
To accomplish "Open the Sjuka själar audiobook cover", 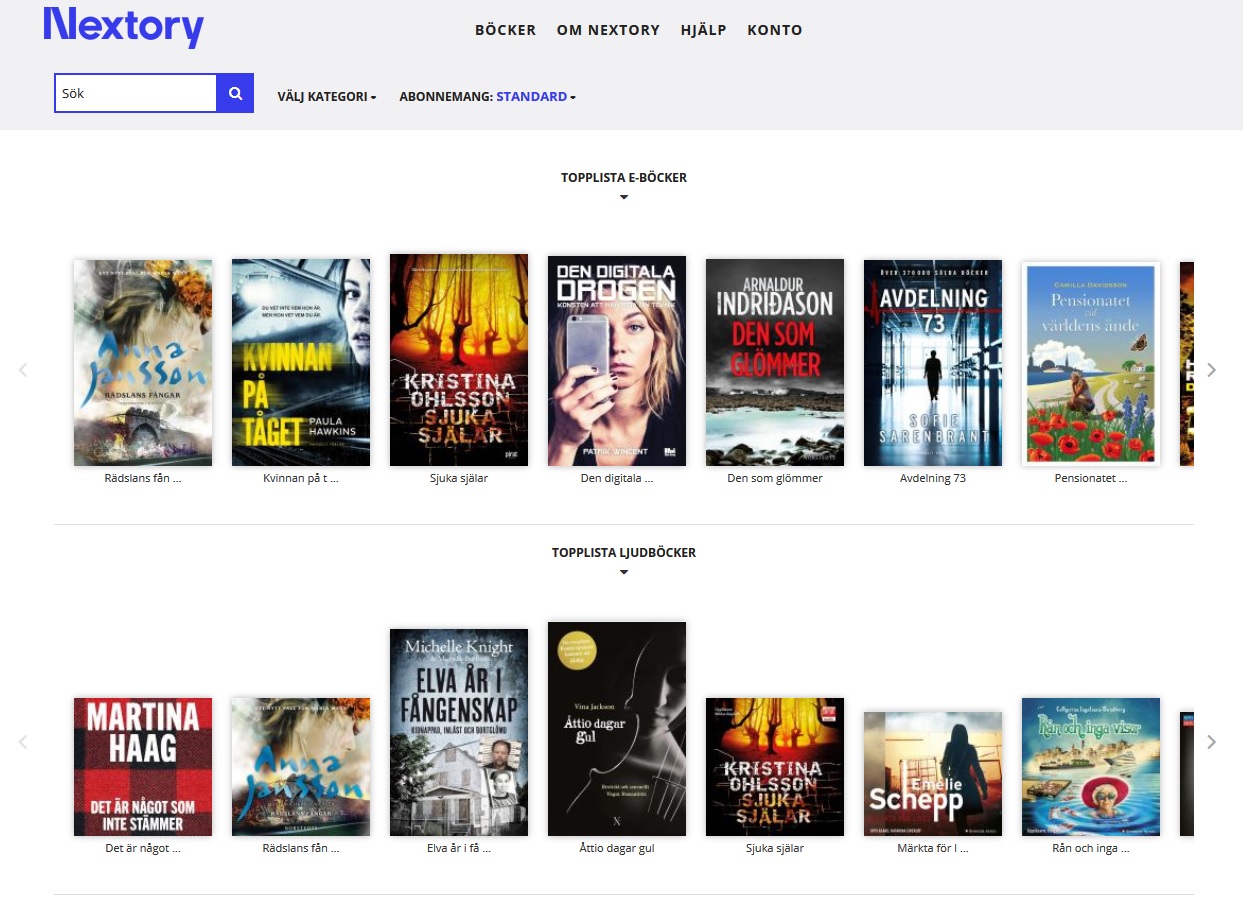I will 775,767.
